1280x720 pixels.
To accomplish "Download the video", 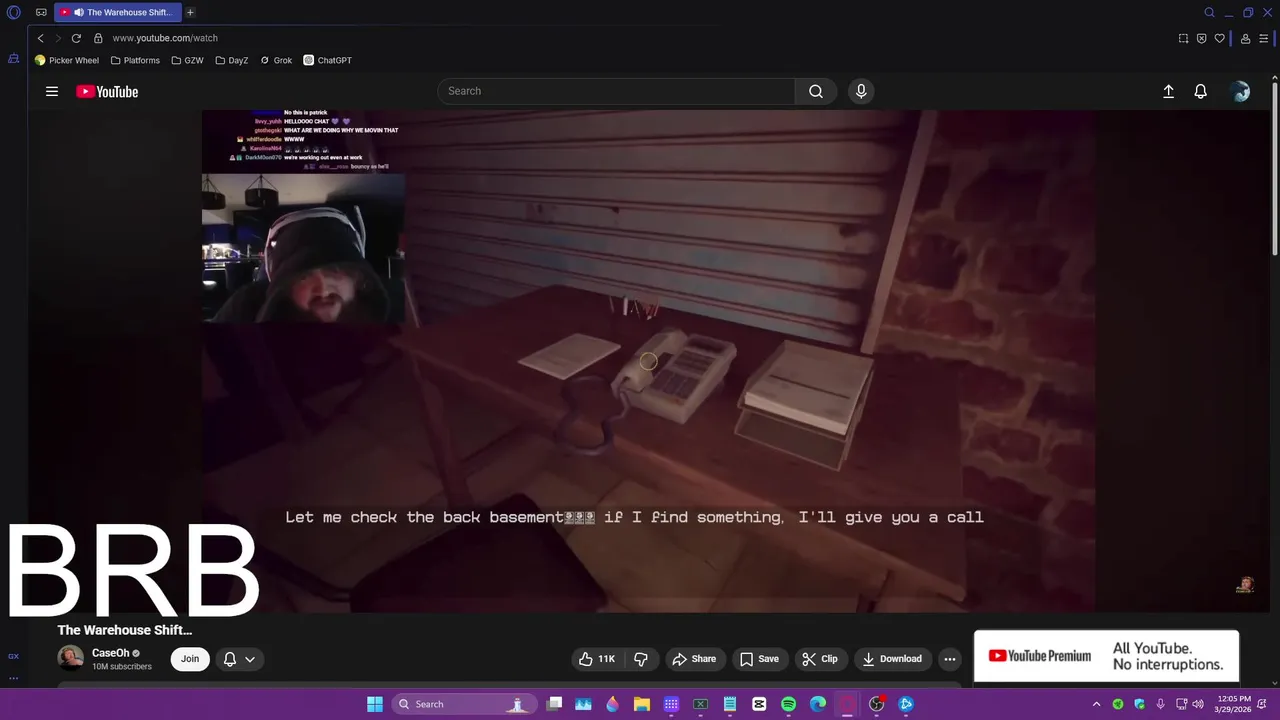I will pyautogui.click(x=892, y=659).
